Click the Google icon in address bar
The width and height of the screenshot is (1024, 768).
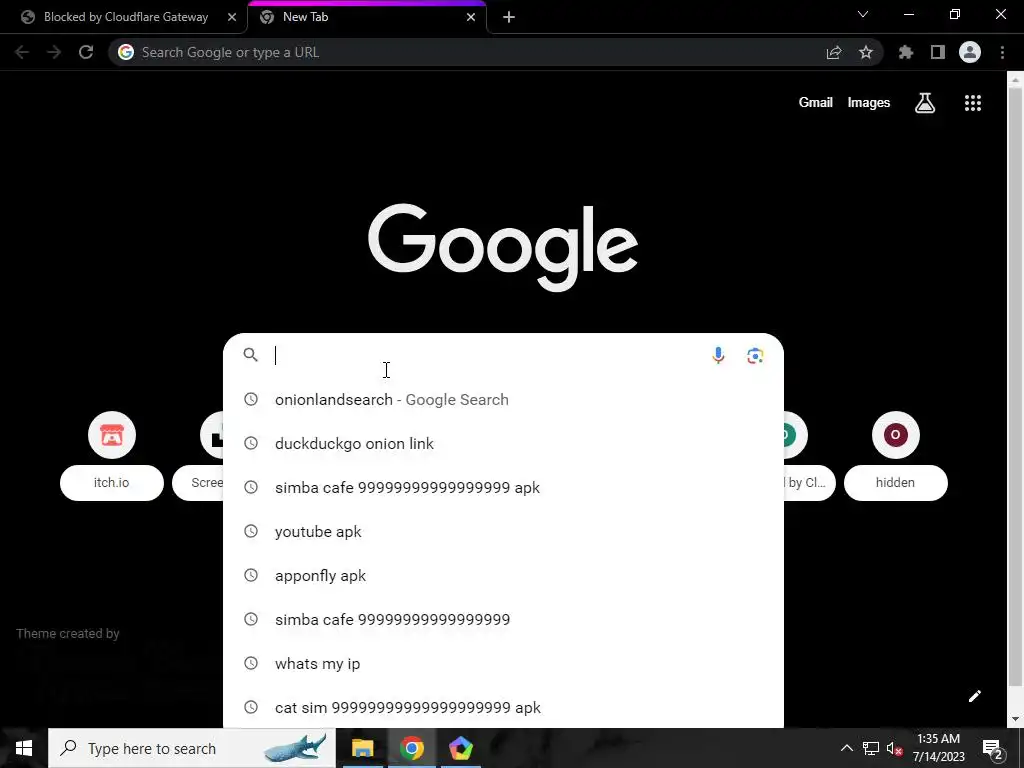pyautogui.click(x=126, y=52)
